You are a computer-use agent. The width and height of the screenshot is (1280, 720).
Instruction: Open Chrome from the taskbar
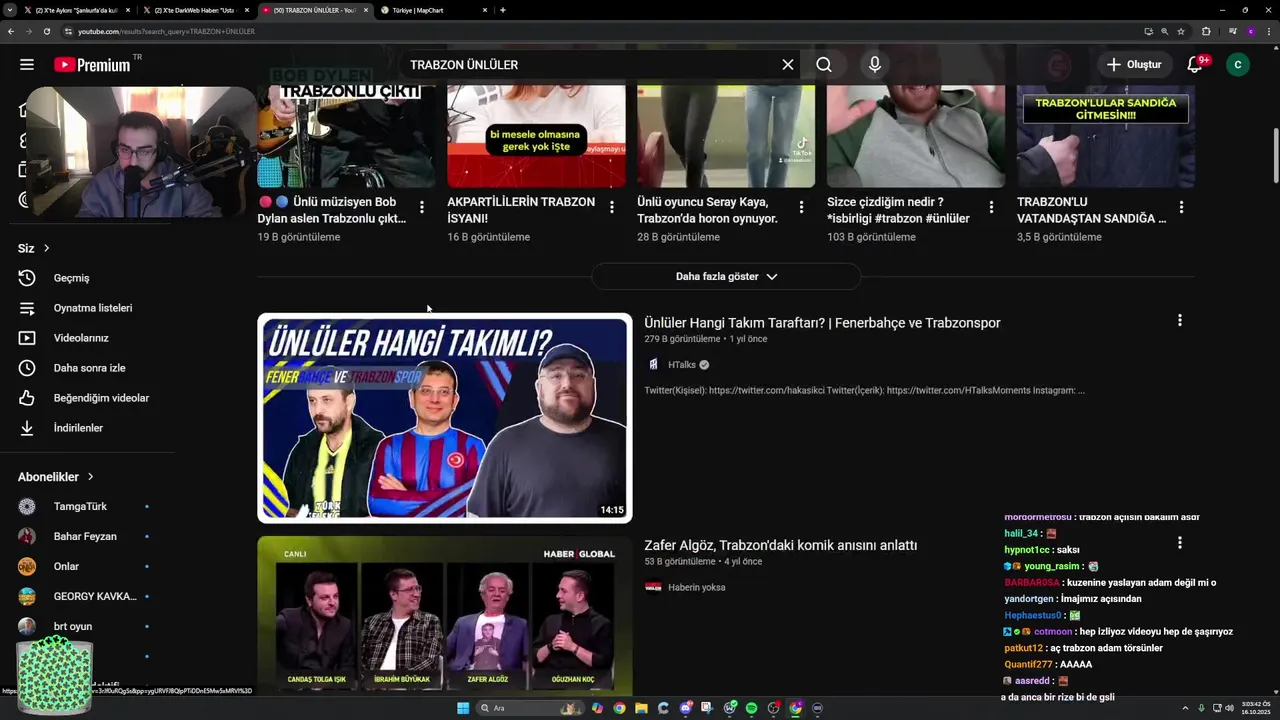tap(620, 708)
